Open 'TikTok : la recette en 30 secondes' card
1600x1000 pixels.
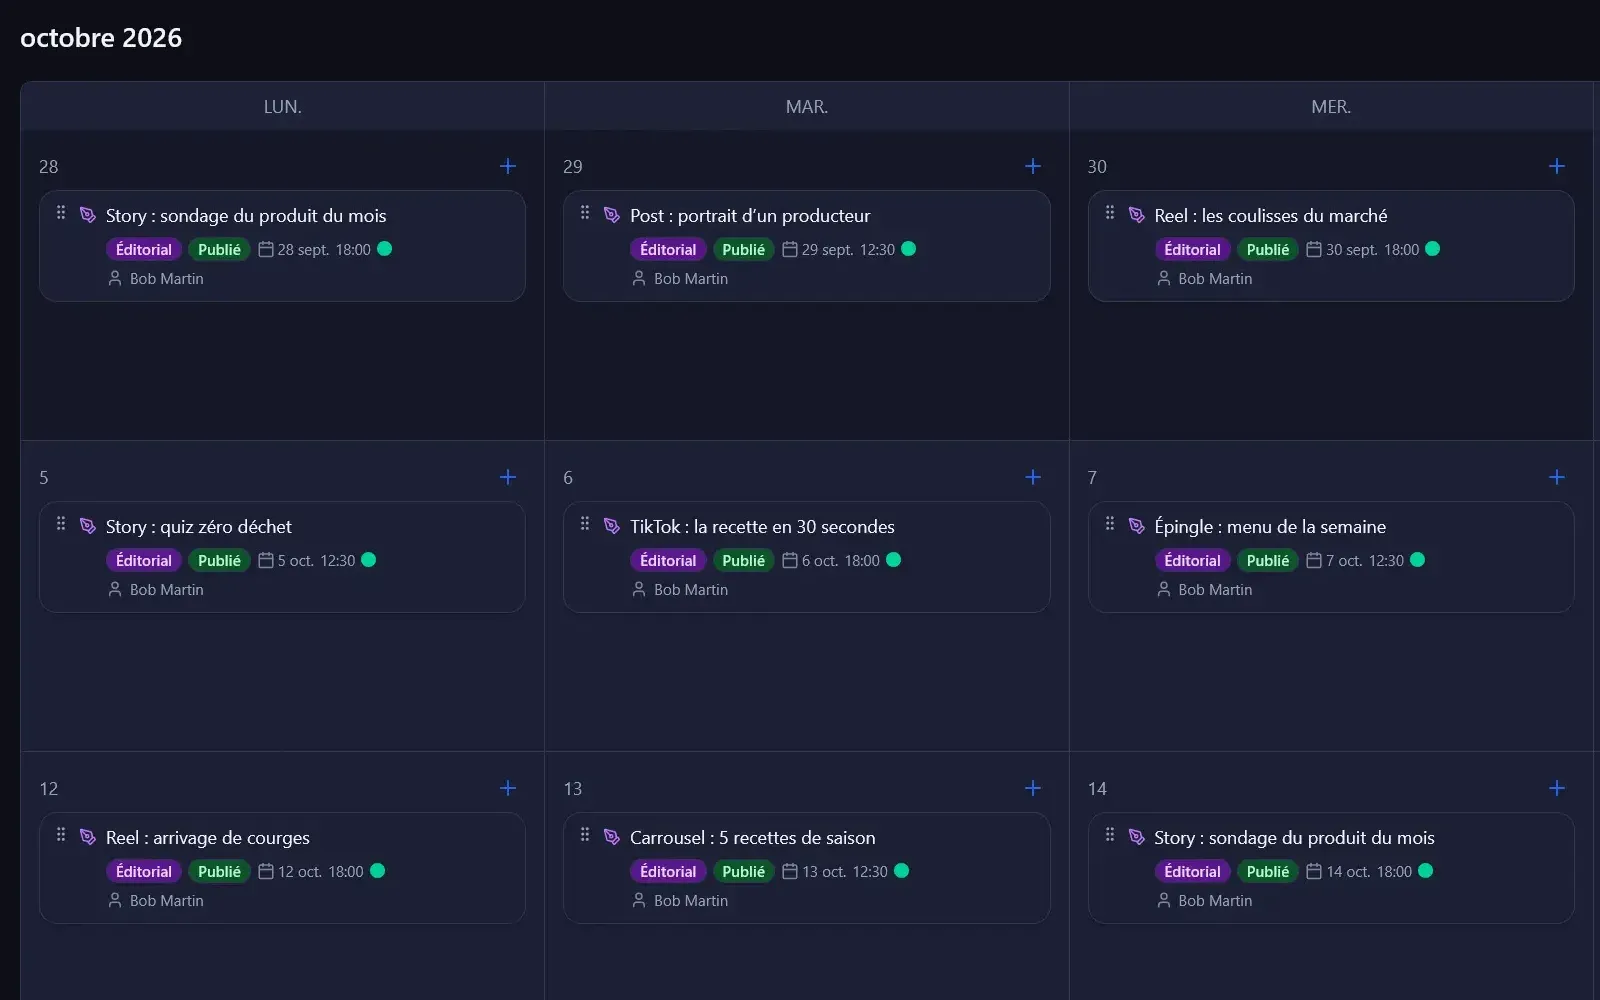[806, 557]
